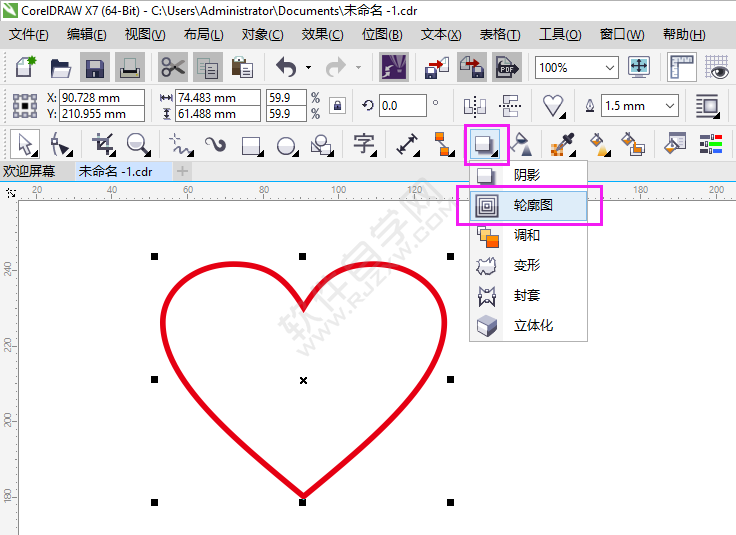Image resolution: width=736 pixels, height=535 pixels.
Task: Click the Print icon
Action: (129, 68)
